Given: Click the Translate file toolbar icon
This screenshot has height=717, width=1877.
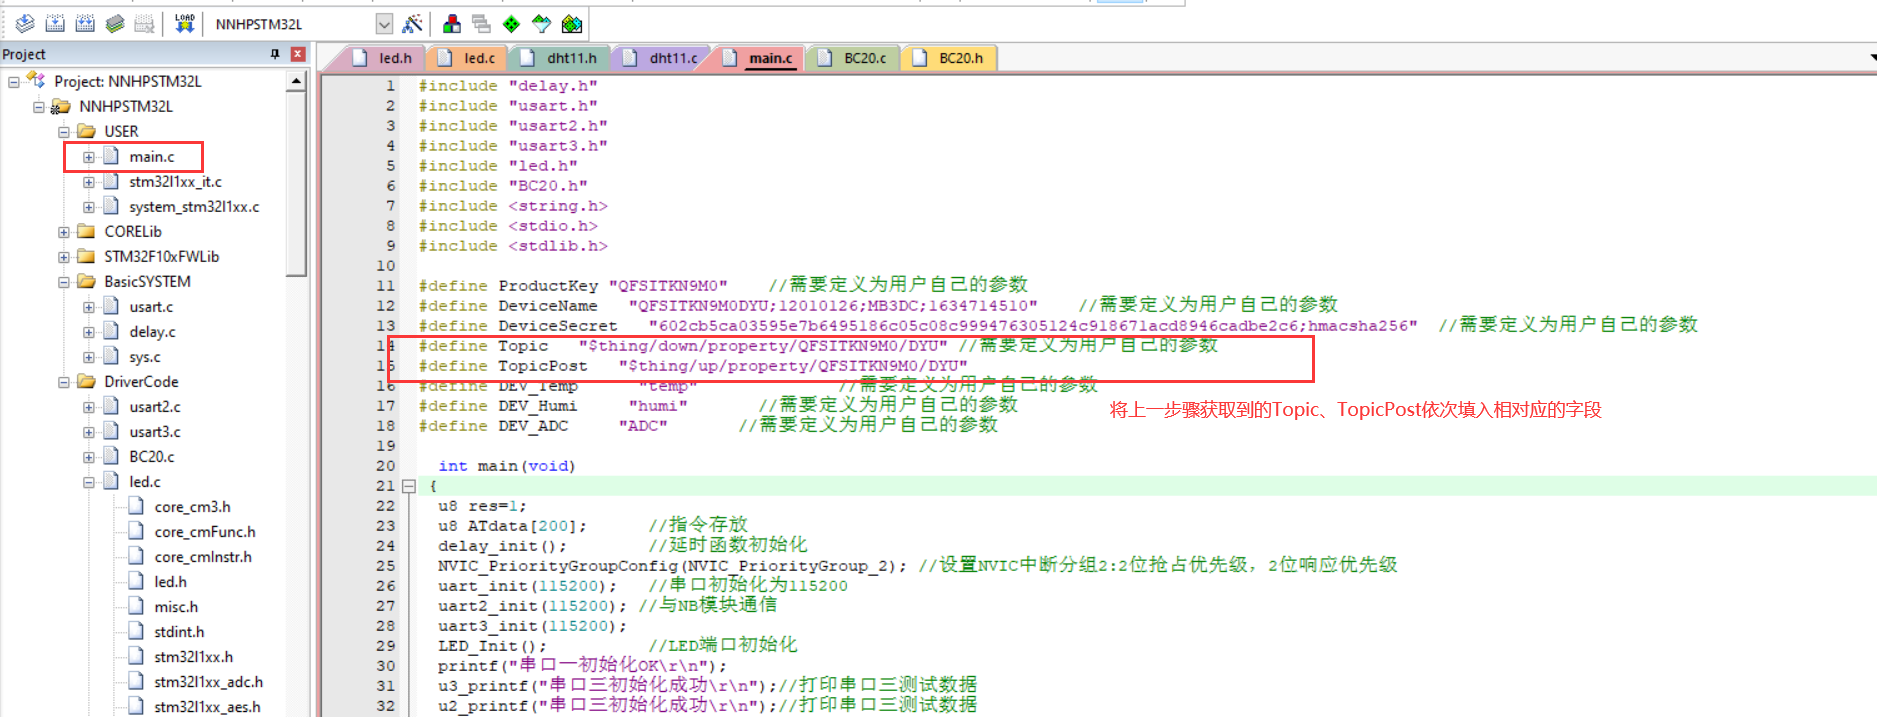Looking at the screenshot, I should (x=25, y=23).
